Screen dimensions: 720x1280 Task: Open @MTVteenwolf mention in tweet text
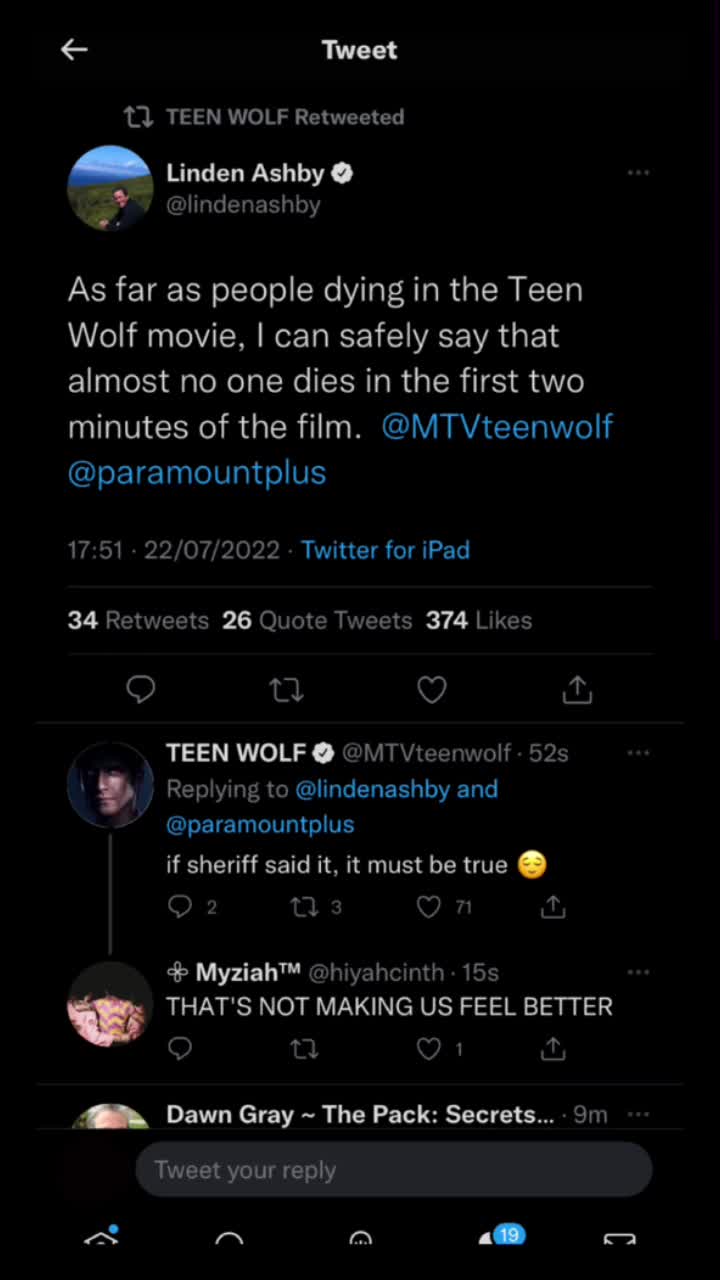point(497,427)
